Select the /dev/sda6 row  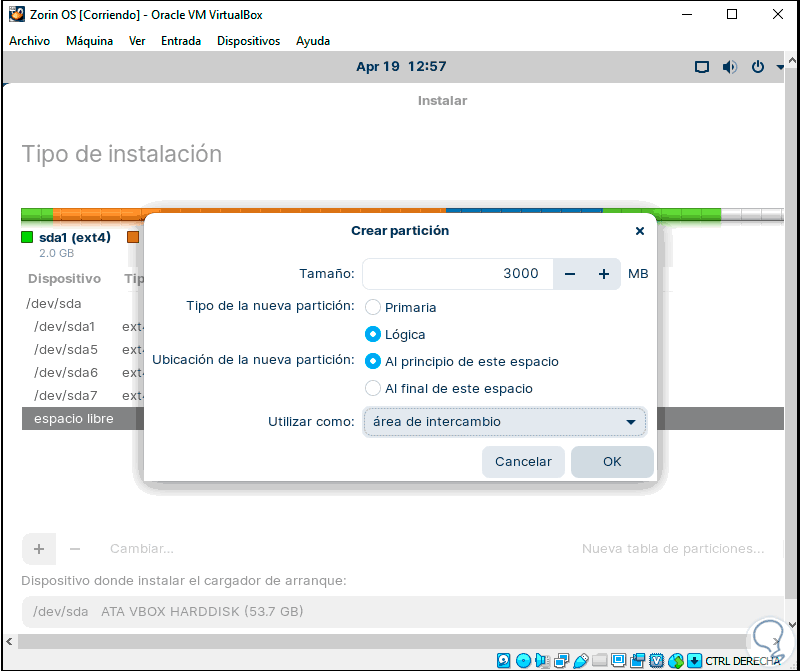(65, 373)
